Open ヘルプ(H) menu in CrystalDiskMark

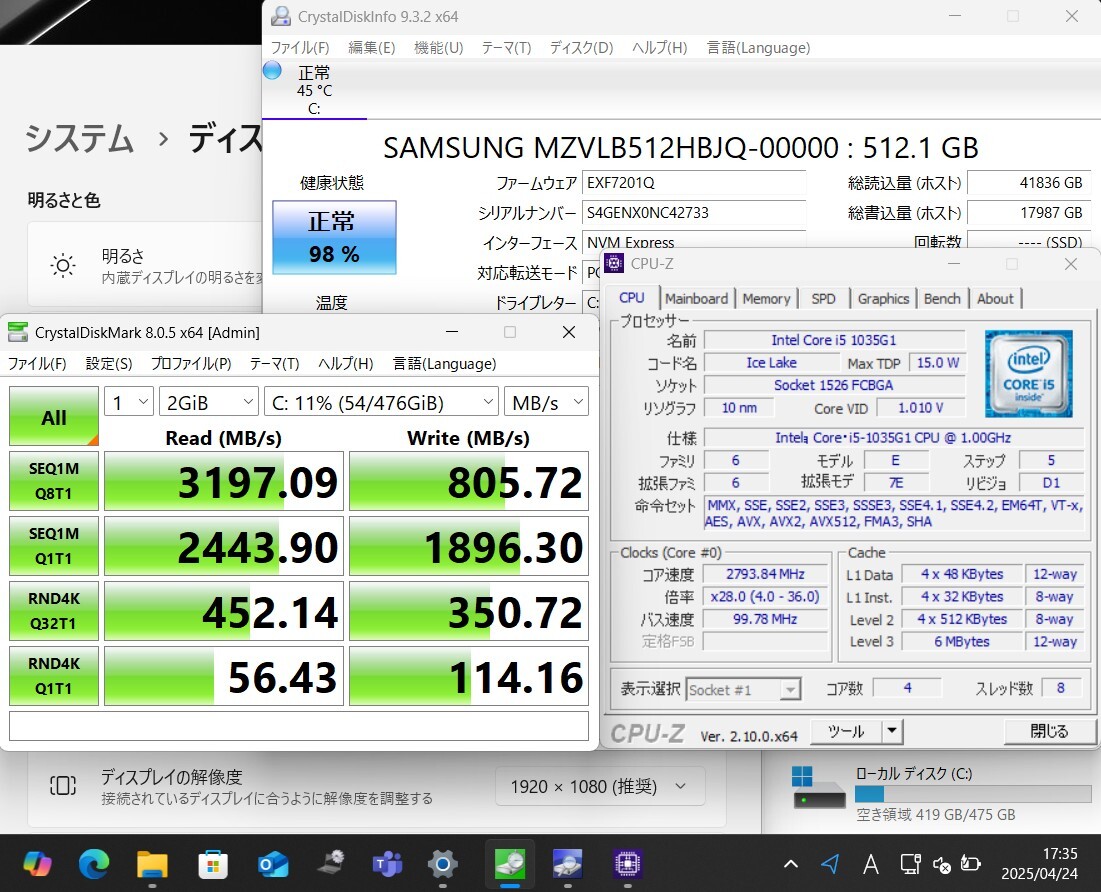click(345, 364)
